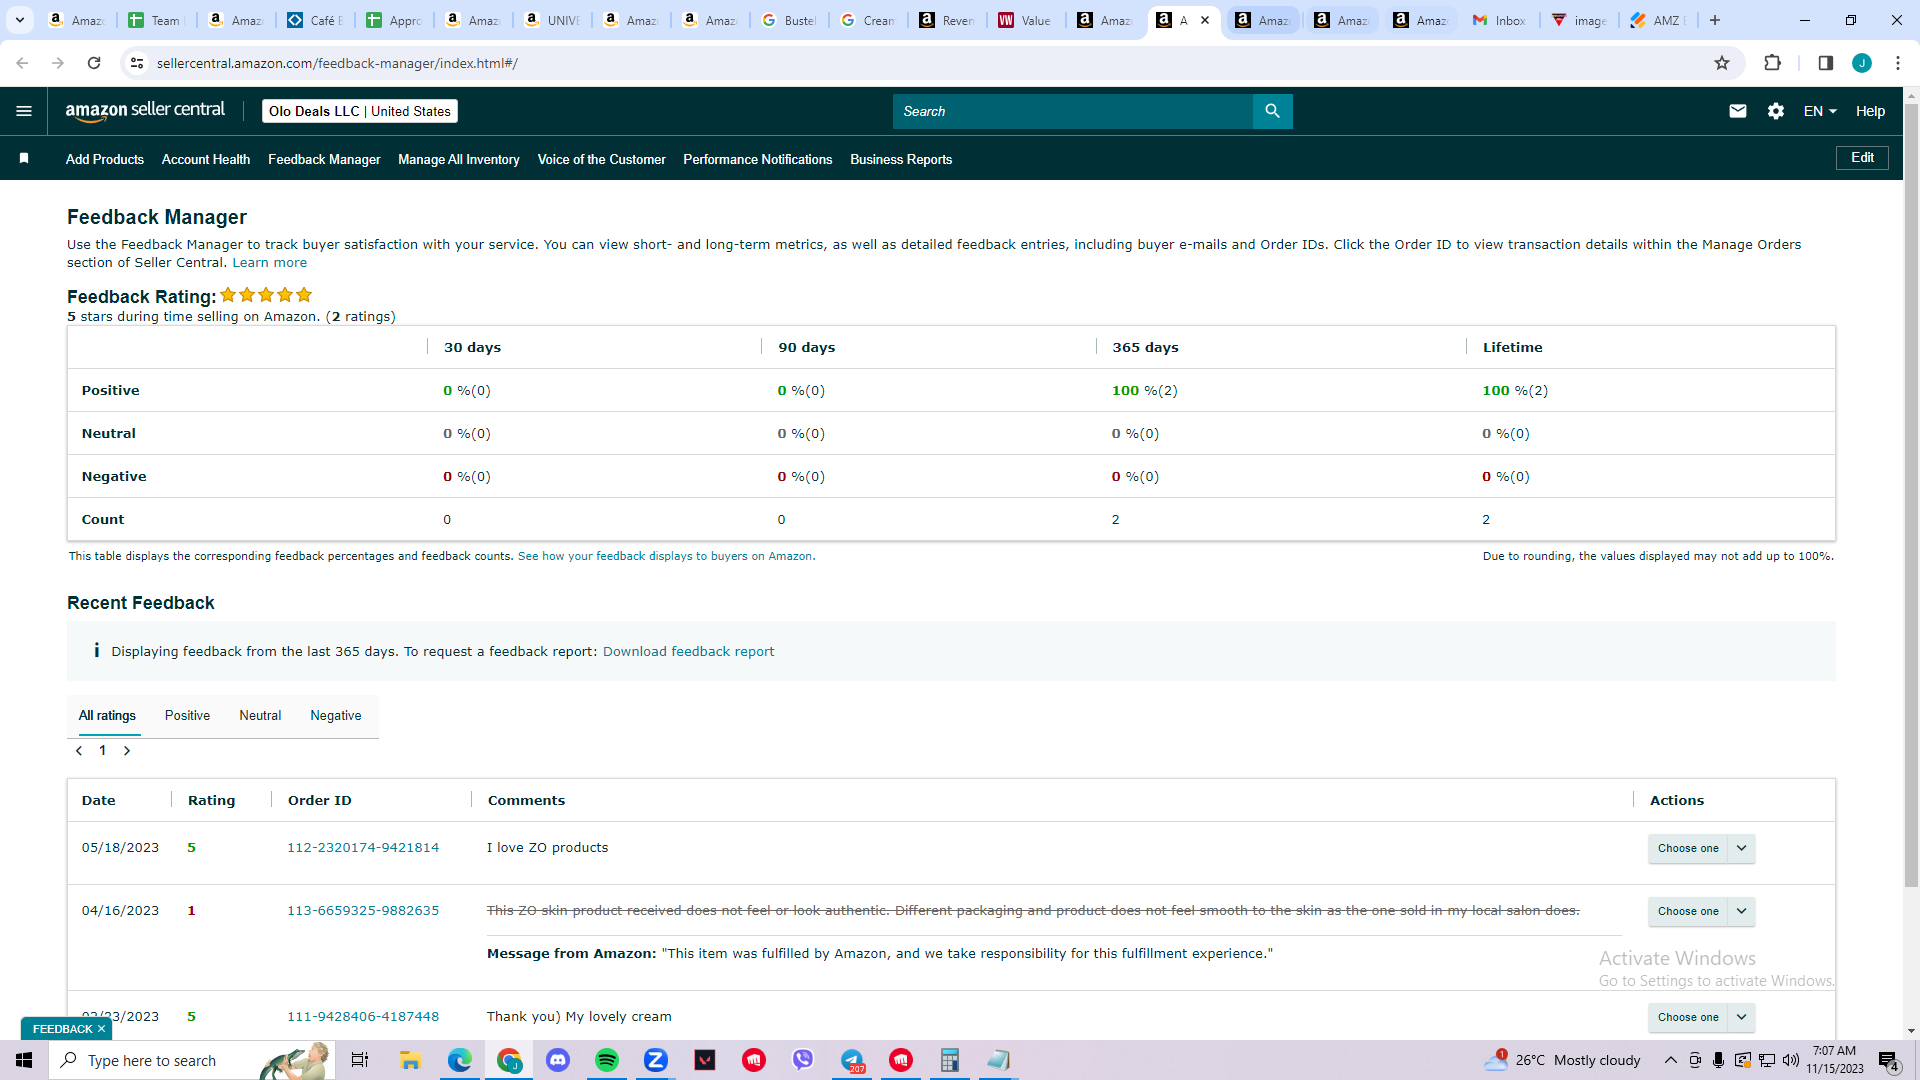Switch to the AMZ browser tab
Viewport: 1920px width, 1080px height.
pos(1658,20)
